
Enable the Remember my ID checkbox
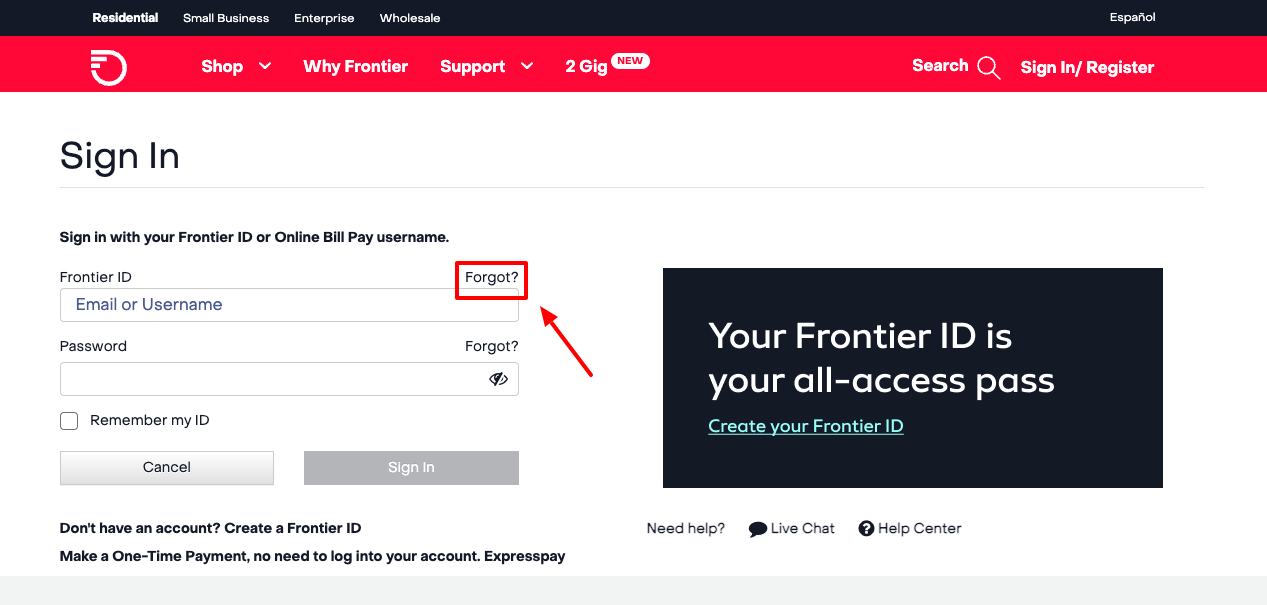68,420
